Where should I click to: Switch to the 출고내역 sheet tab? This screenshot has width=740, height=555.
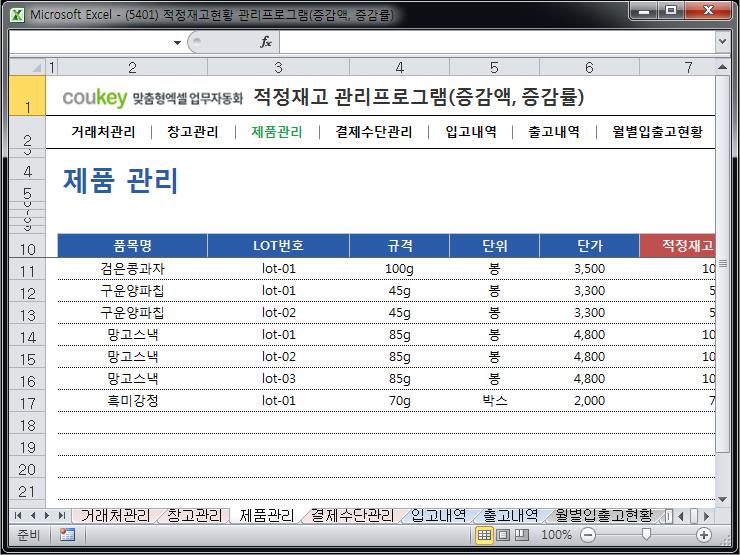[x=510, y=515]
